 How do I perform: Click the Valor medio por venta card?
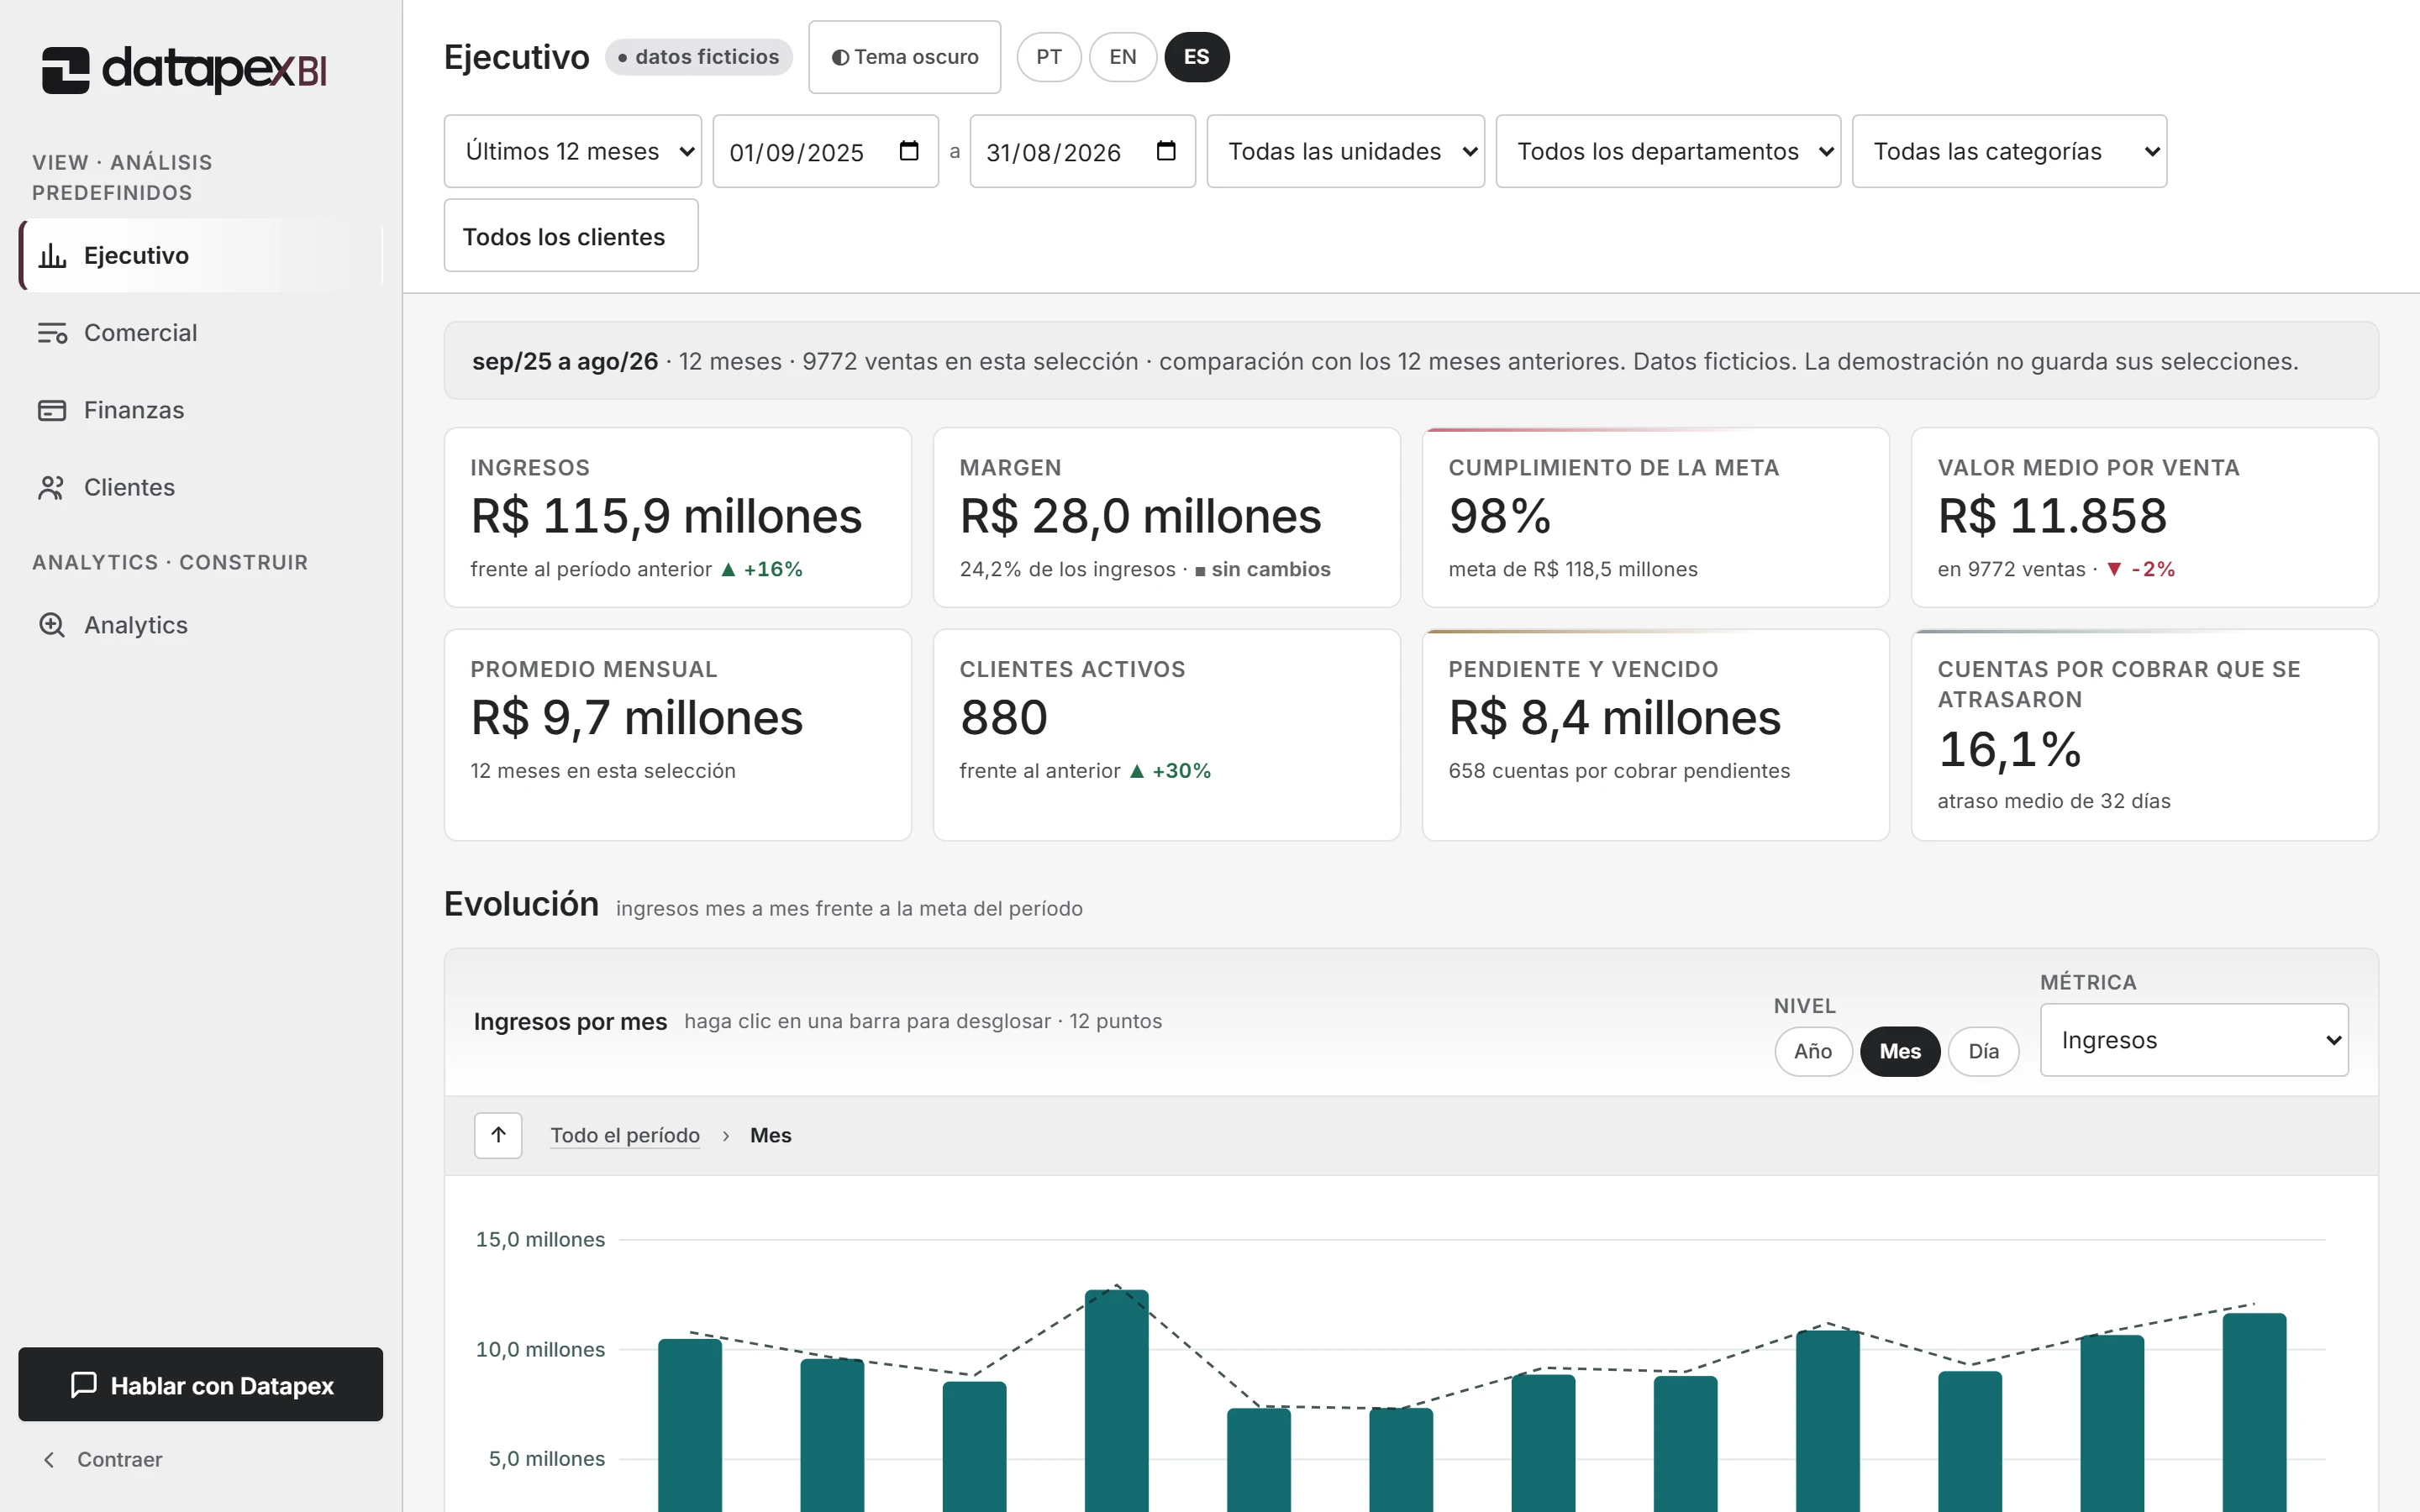click(2145, 517)
